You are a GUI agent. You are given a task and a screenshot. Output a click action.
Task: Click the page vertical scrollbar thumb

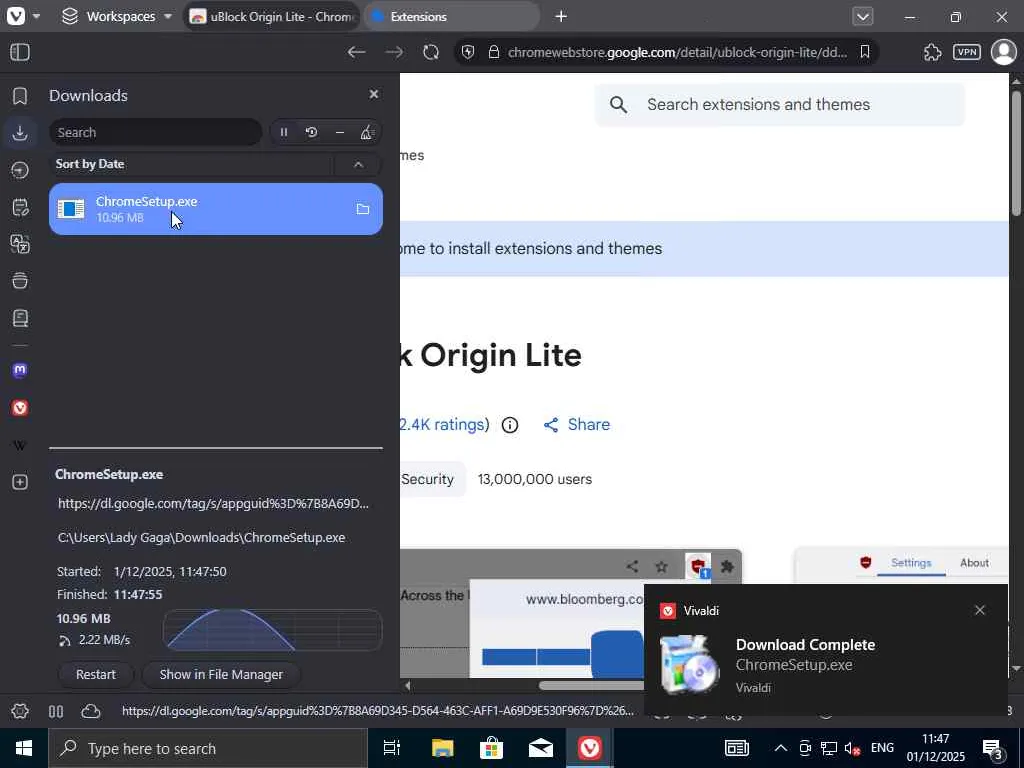pyautogui.click(x=1016, y=153)
